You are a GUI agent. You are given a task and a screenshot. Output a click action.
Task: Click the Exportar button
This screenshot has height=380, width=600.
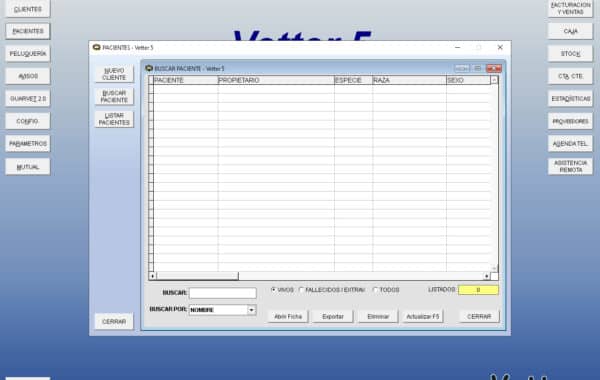[x=333, y=316]
